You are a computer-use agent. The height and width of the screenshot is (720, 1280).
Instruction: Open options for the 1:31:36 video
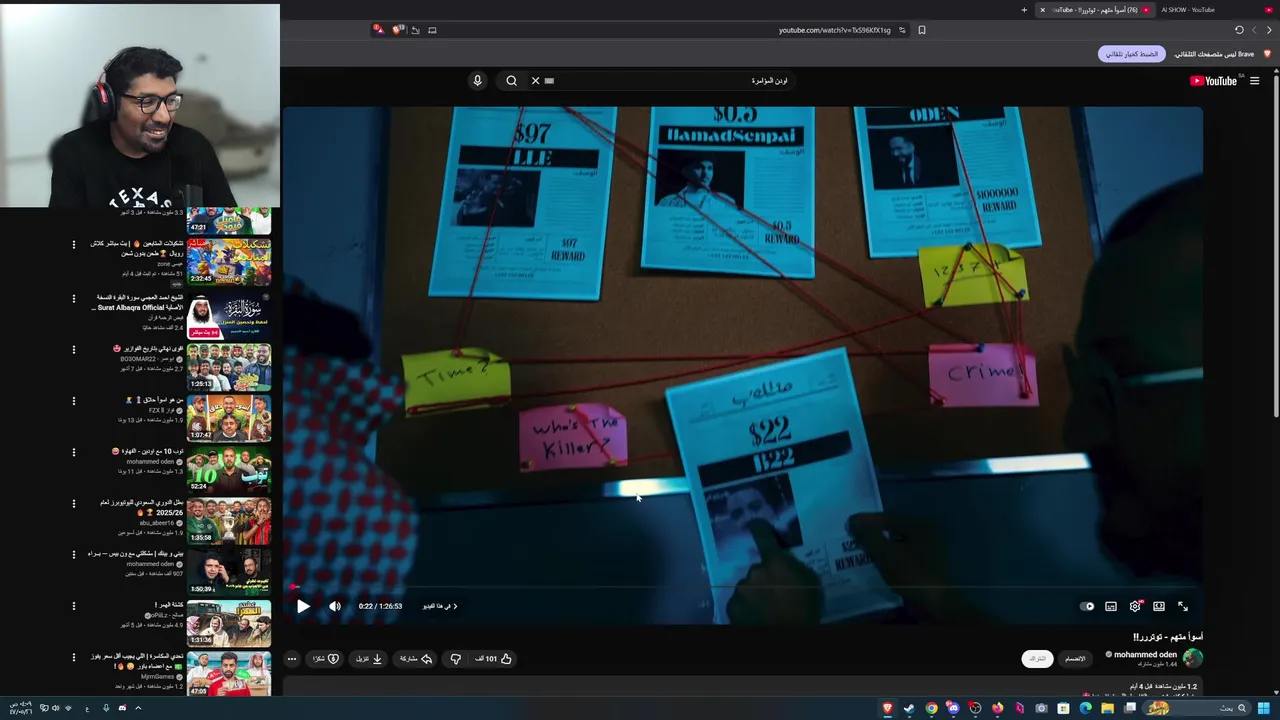point(73,606)
